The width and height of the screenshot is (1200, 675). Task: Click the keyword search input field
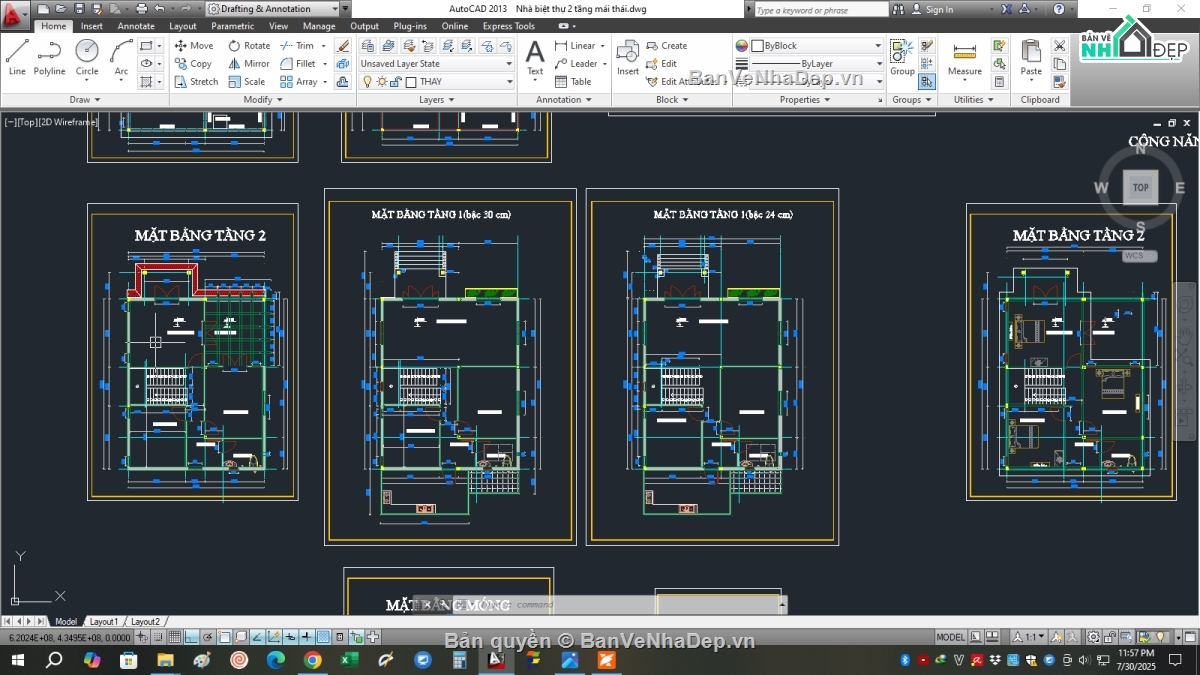[820, 10]
